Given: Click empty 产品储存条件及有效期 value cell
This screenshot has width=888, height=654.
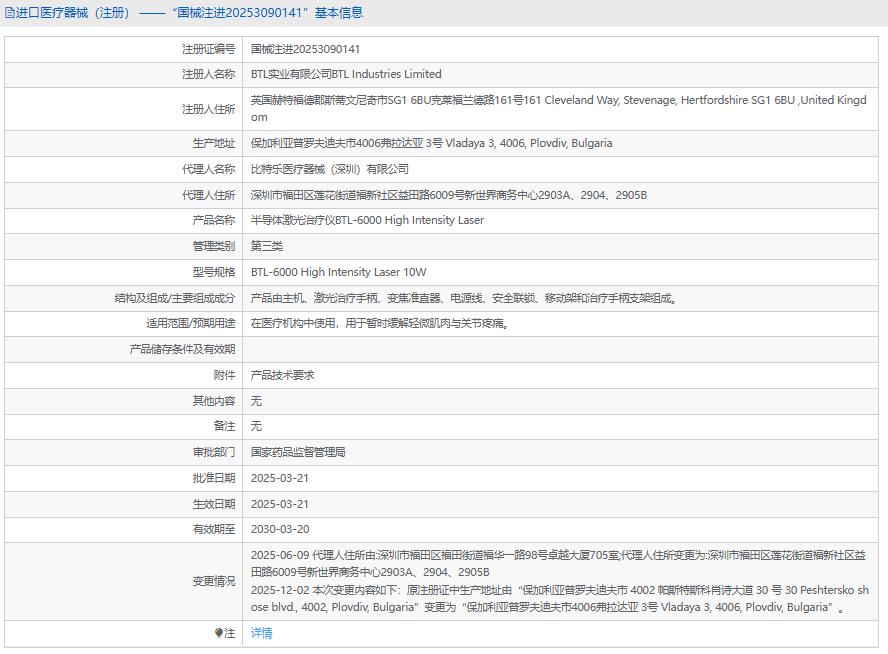Looking at the screenshot, I should [560, 349].
